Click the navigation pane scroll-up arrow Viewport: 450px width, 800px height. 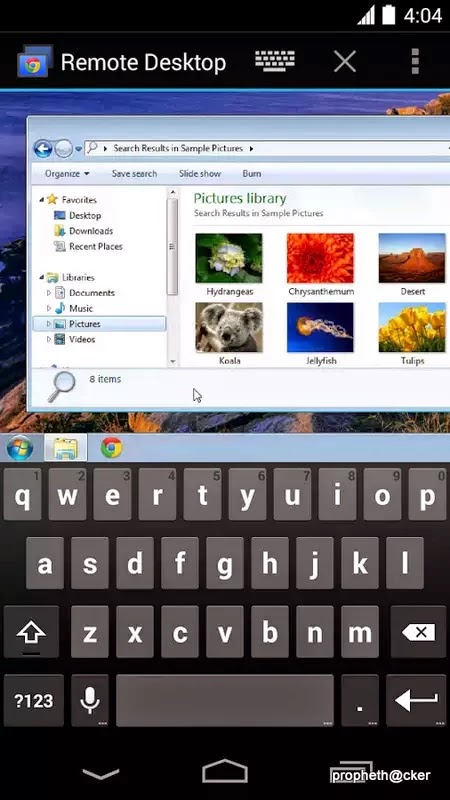tap(172, 192)
